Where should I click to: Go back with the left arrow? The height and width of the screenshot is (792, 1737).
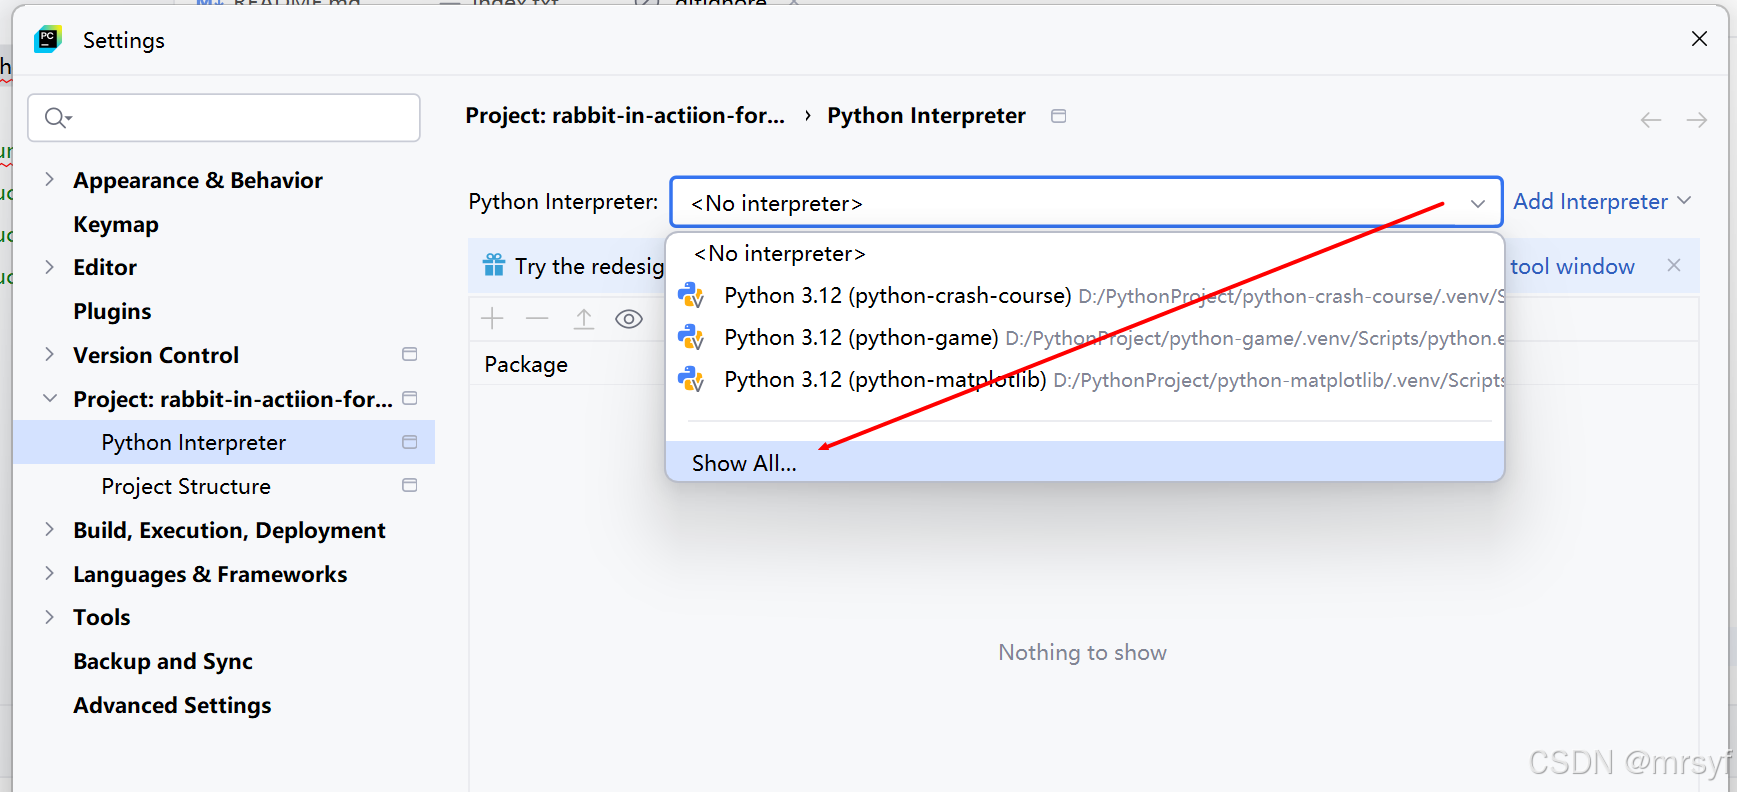(x=1651, y=120)
